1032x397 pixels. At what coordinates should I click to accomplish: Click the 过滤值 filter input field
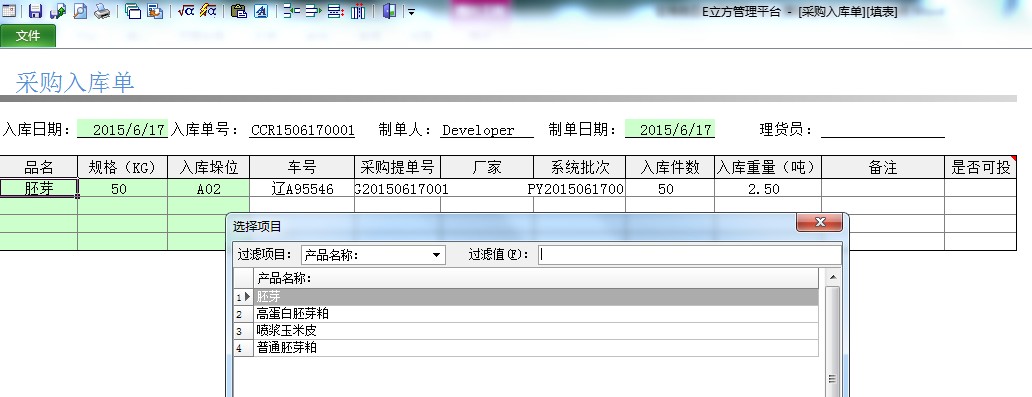[689, 255]
